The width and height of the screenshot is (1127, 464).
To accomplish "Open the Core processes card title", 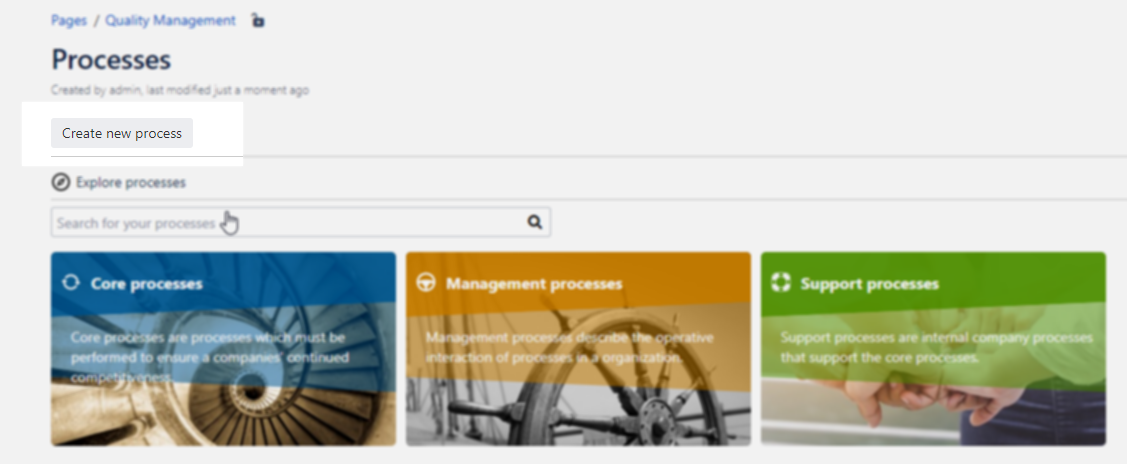I will click(147, 284).
